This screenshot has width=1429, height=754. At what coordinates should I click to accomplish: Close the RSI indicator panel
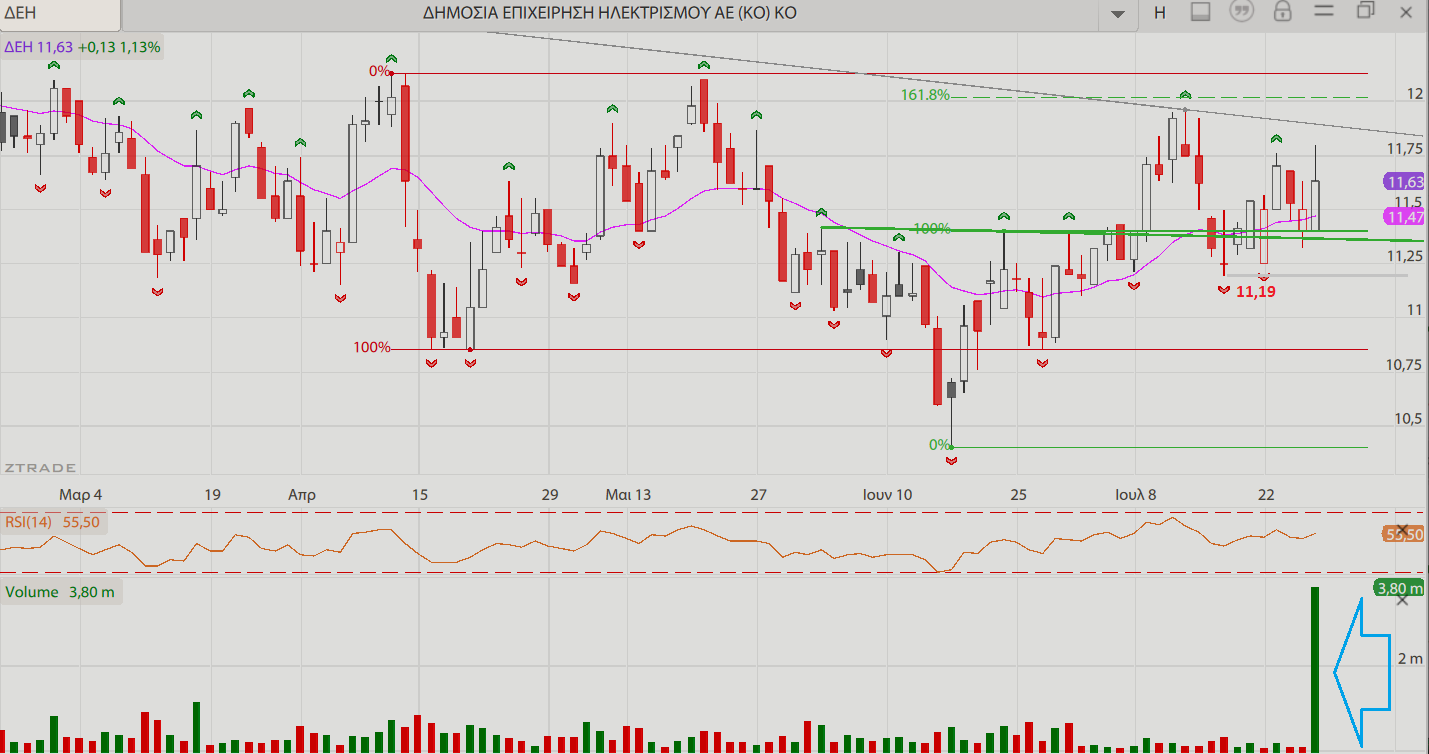(x=1402, y=530)
